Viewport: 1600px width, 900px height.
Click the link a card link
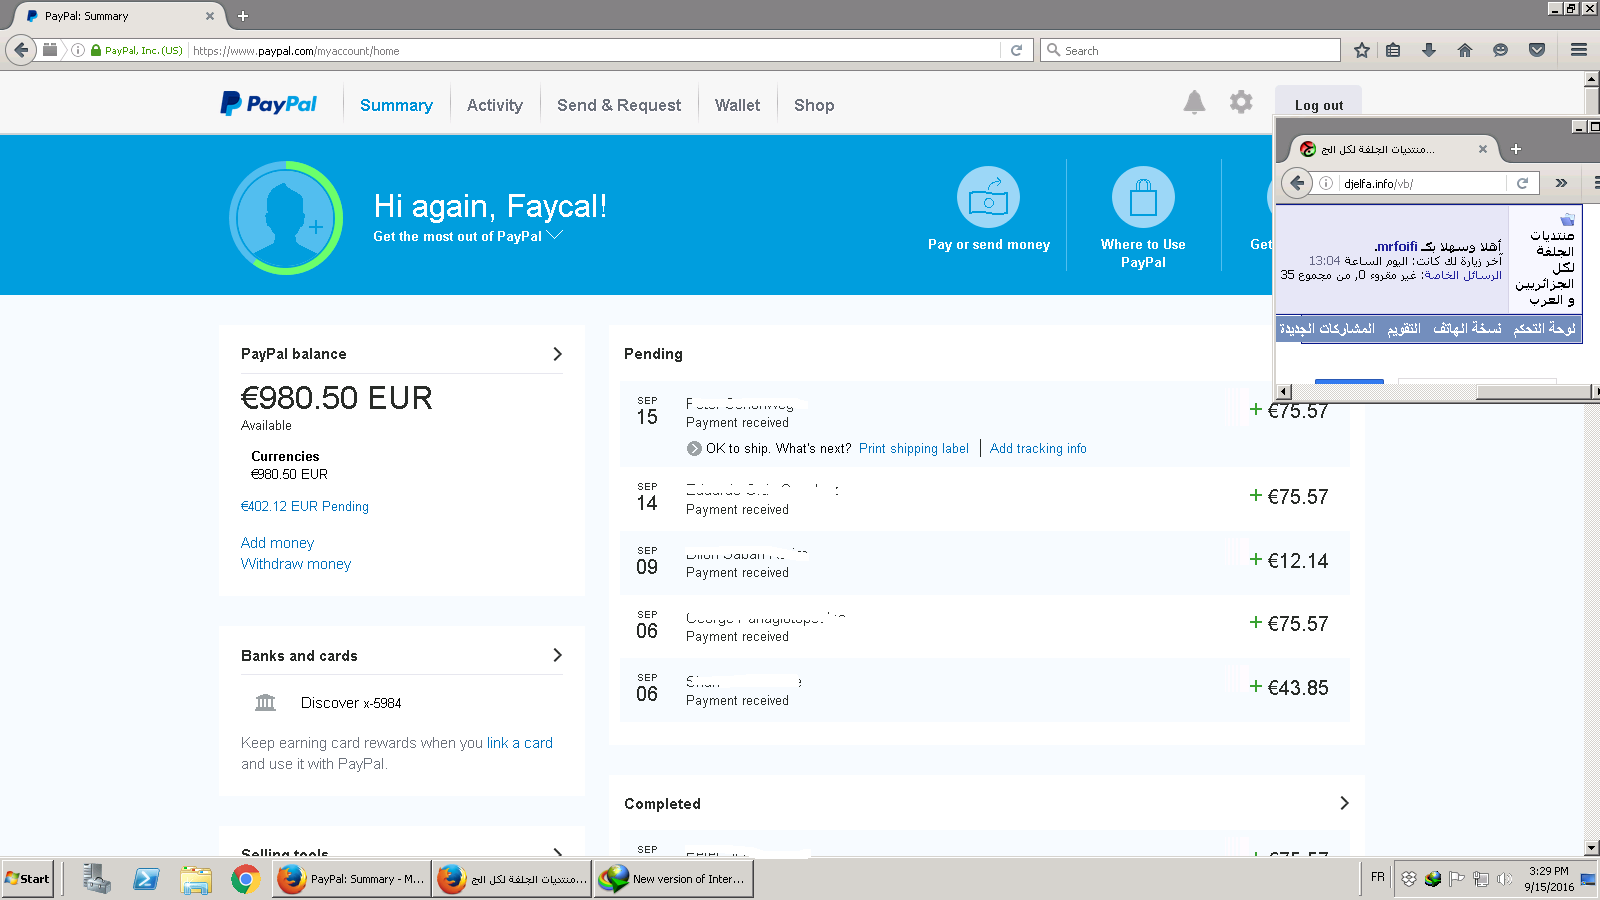click(520, 742)
